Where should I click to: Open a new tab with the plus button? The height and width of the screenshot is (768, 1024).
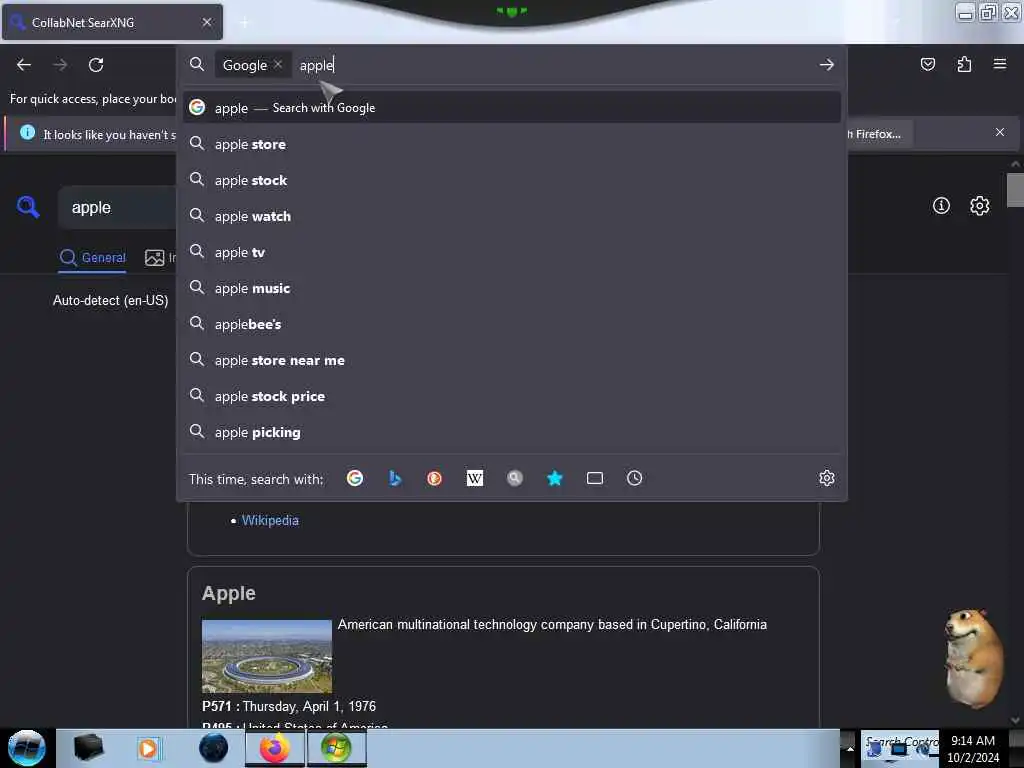(244, 23)
